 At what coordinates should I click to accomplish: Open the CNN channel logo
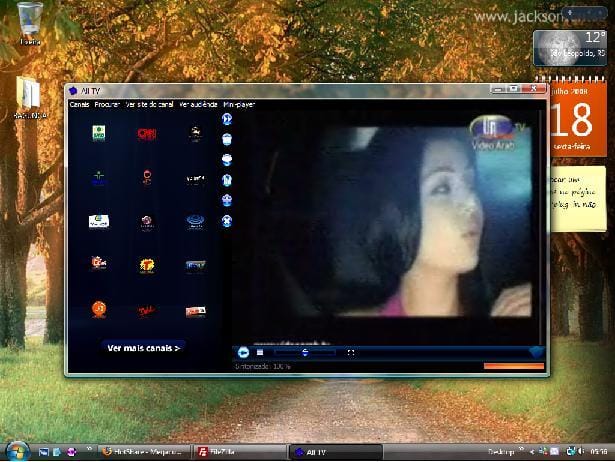(x=147, y=134)
